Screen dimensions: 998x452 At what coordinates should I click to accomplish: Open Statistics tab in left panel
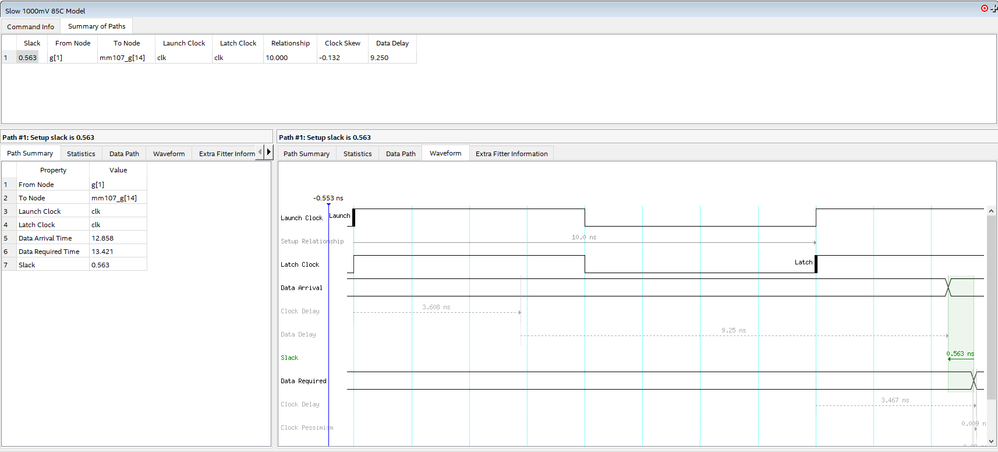tap(81, 154)
